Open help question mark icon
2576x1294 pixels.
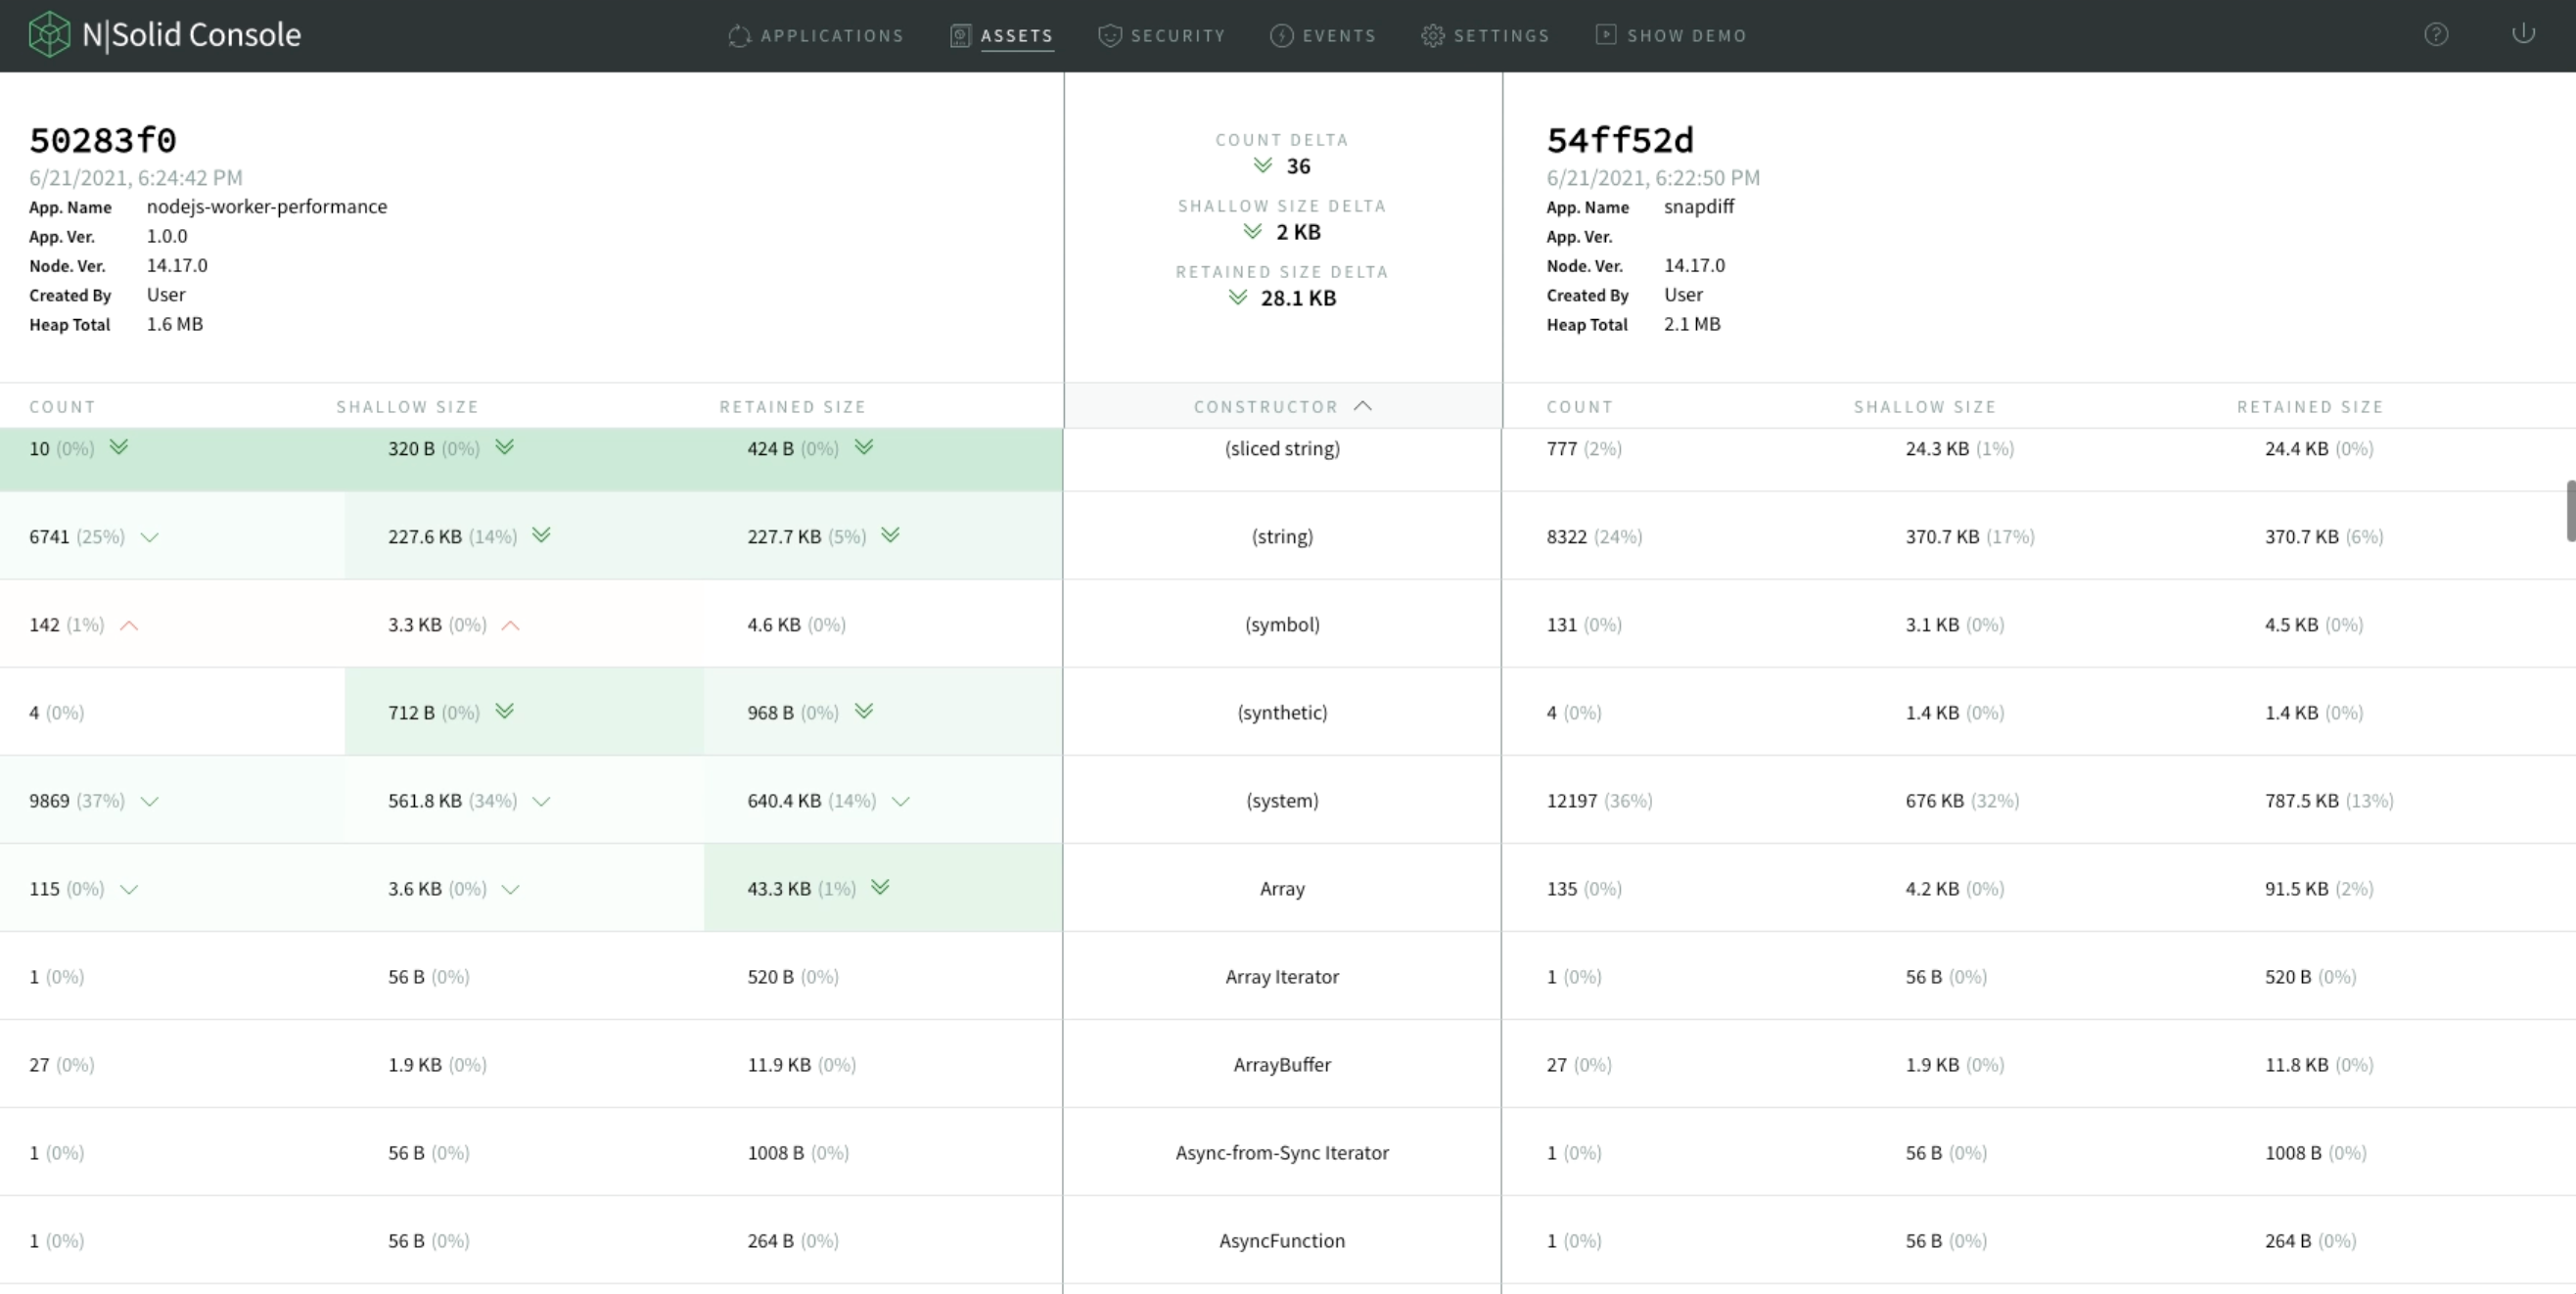(x=2436, y=35)
